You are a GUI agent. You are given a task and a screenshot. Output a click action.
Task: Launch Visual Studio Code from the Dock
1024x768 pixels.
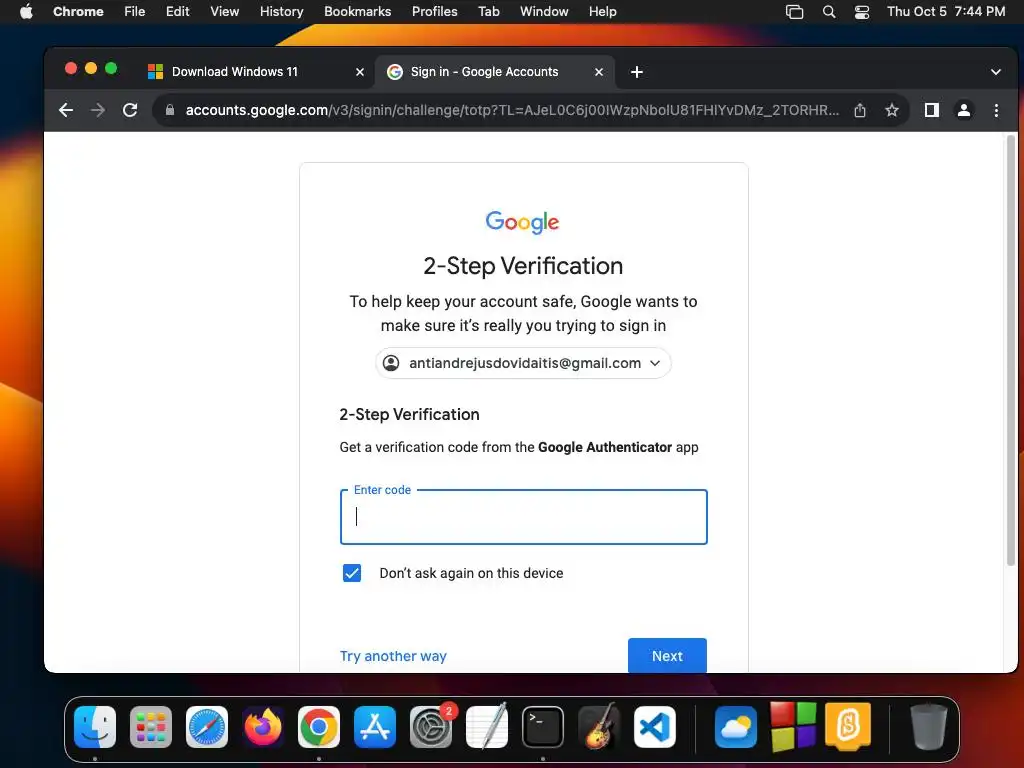[655, 727]
